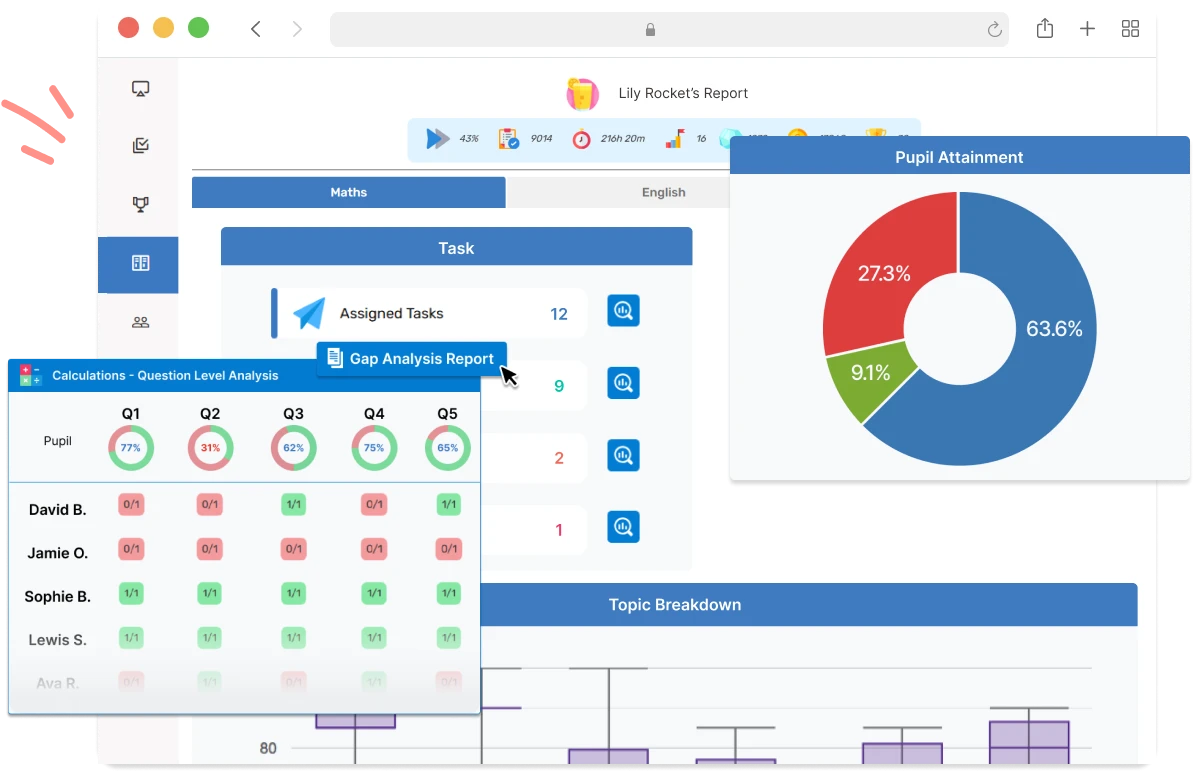
Task: Open browser tab overview grid icon
Action: (x=1130, y=29)
